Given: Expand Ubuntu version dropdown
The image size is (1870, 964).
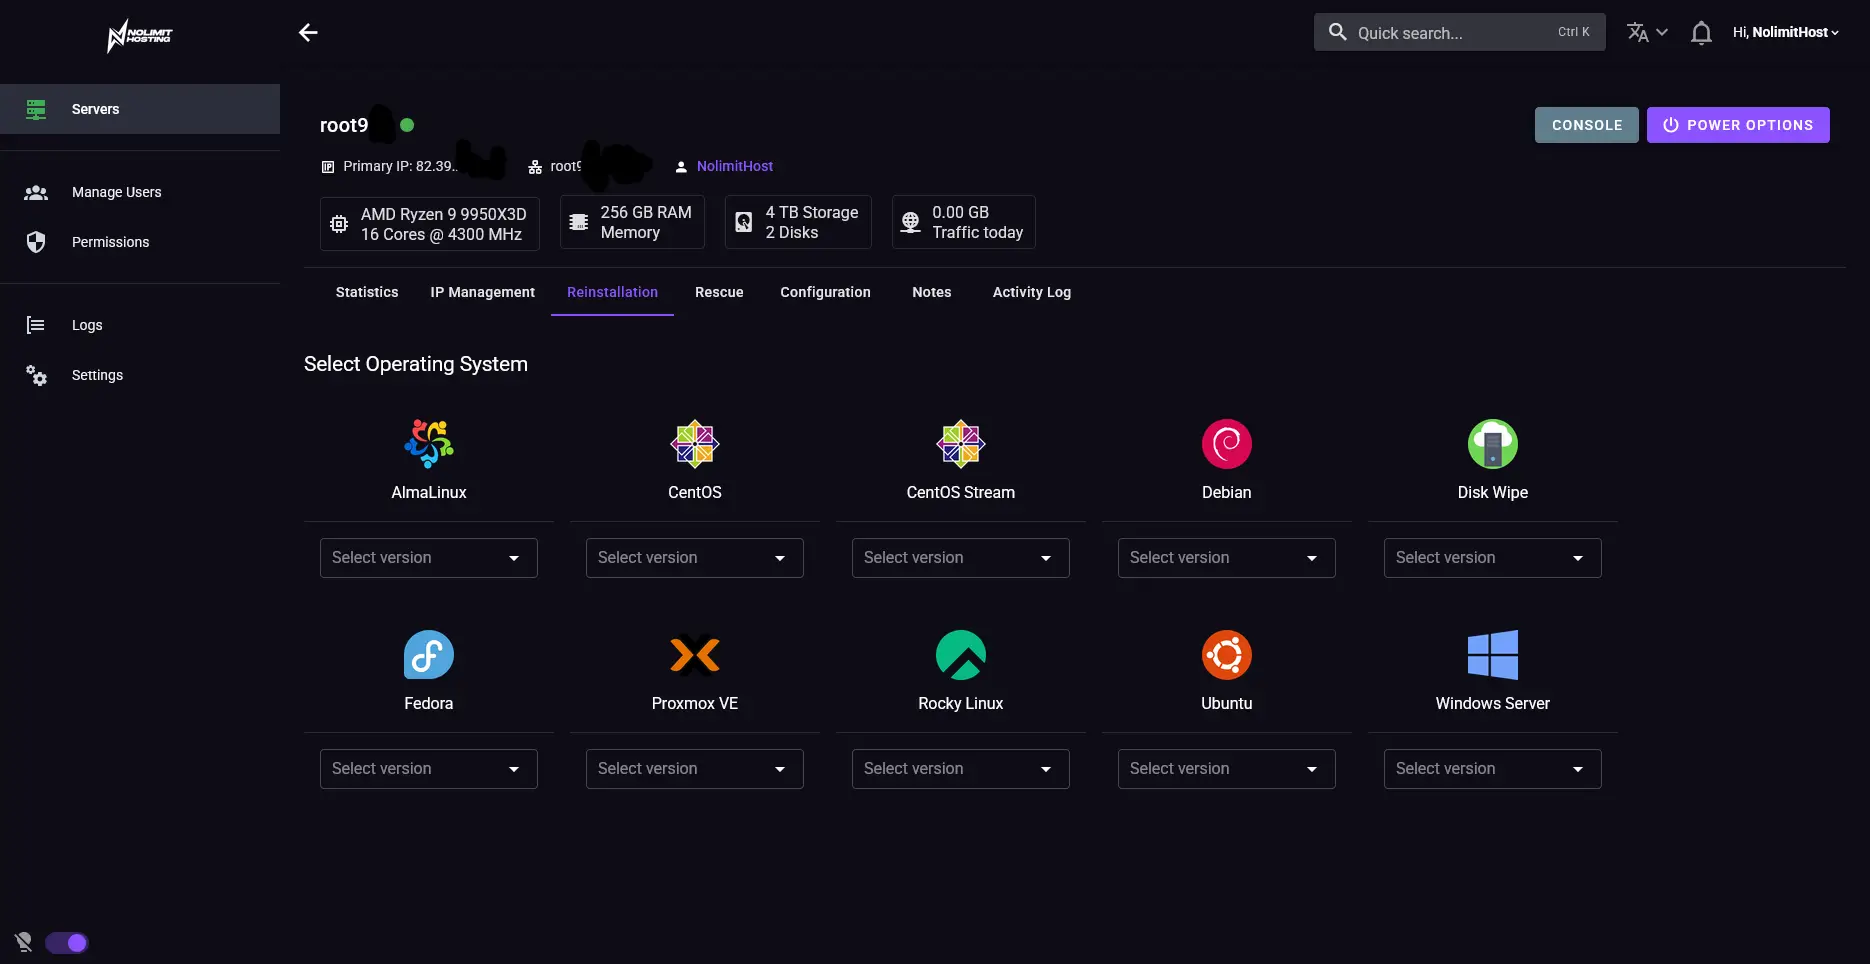Looking at the screenshot, I should (x=1227, y=769).
